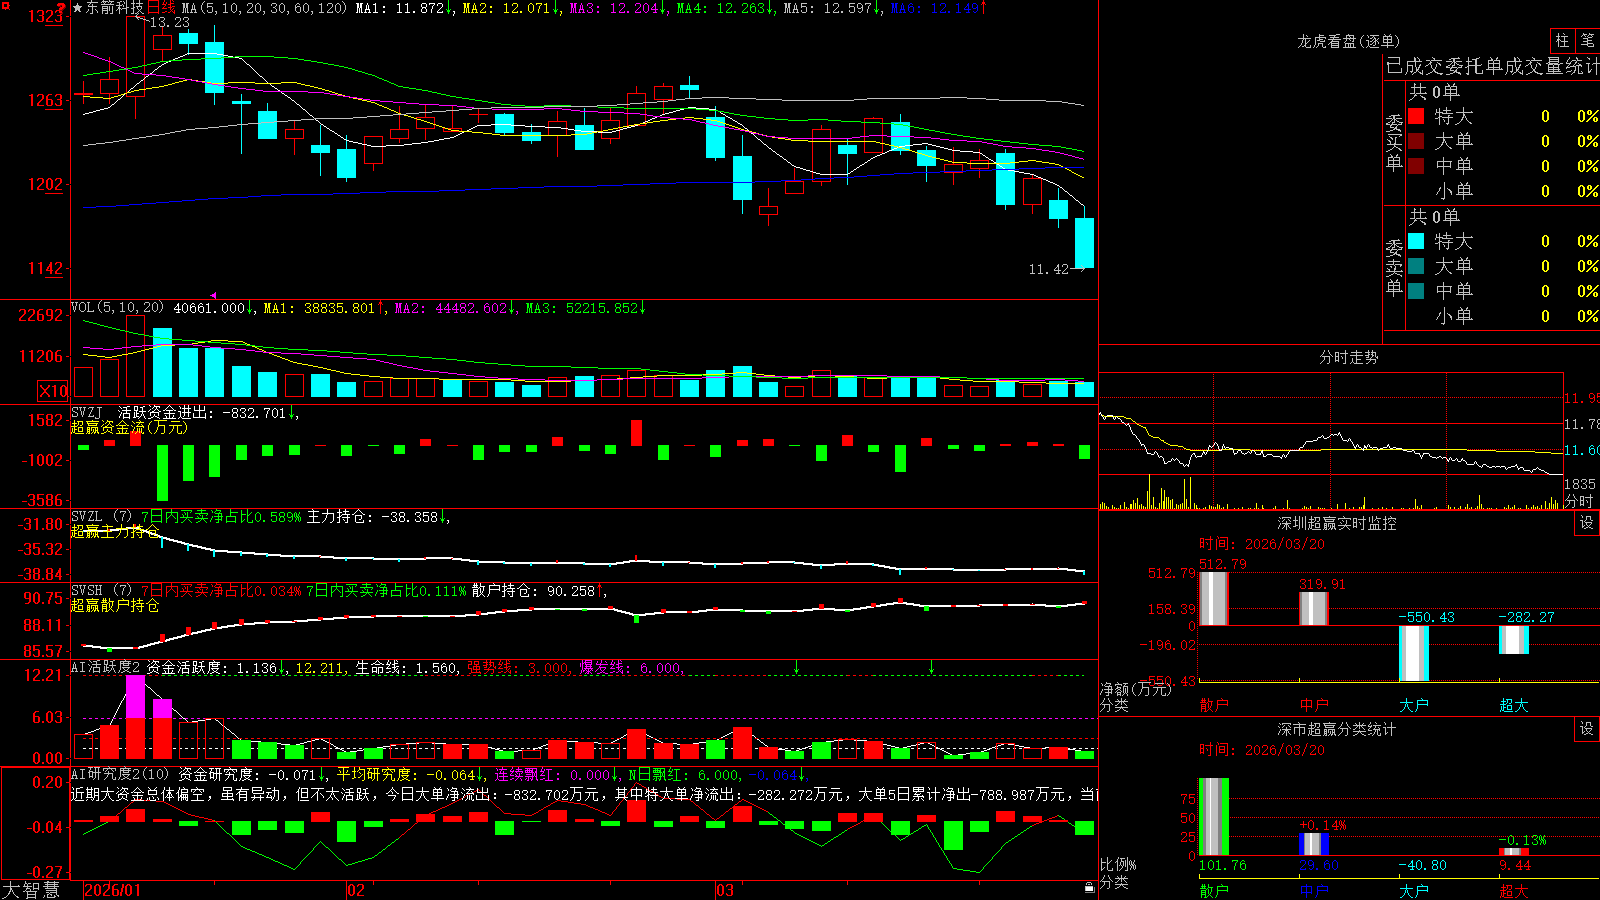Switch to 笔 tick view in 龙虎看盘

tap(1588, 40)
